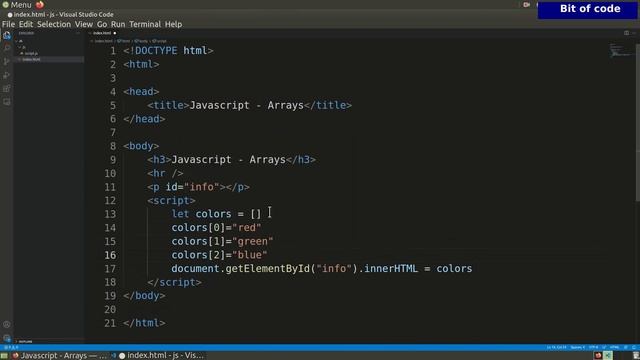Open the Explorer panel's more actions ellipsis
This screenshot has height=360, width=640.
coord(78,33)
